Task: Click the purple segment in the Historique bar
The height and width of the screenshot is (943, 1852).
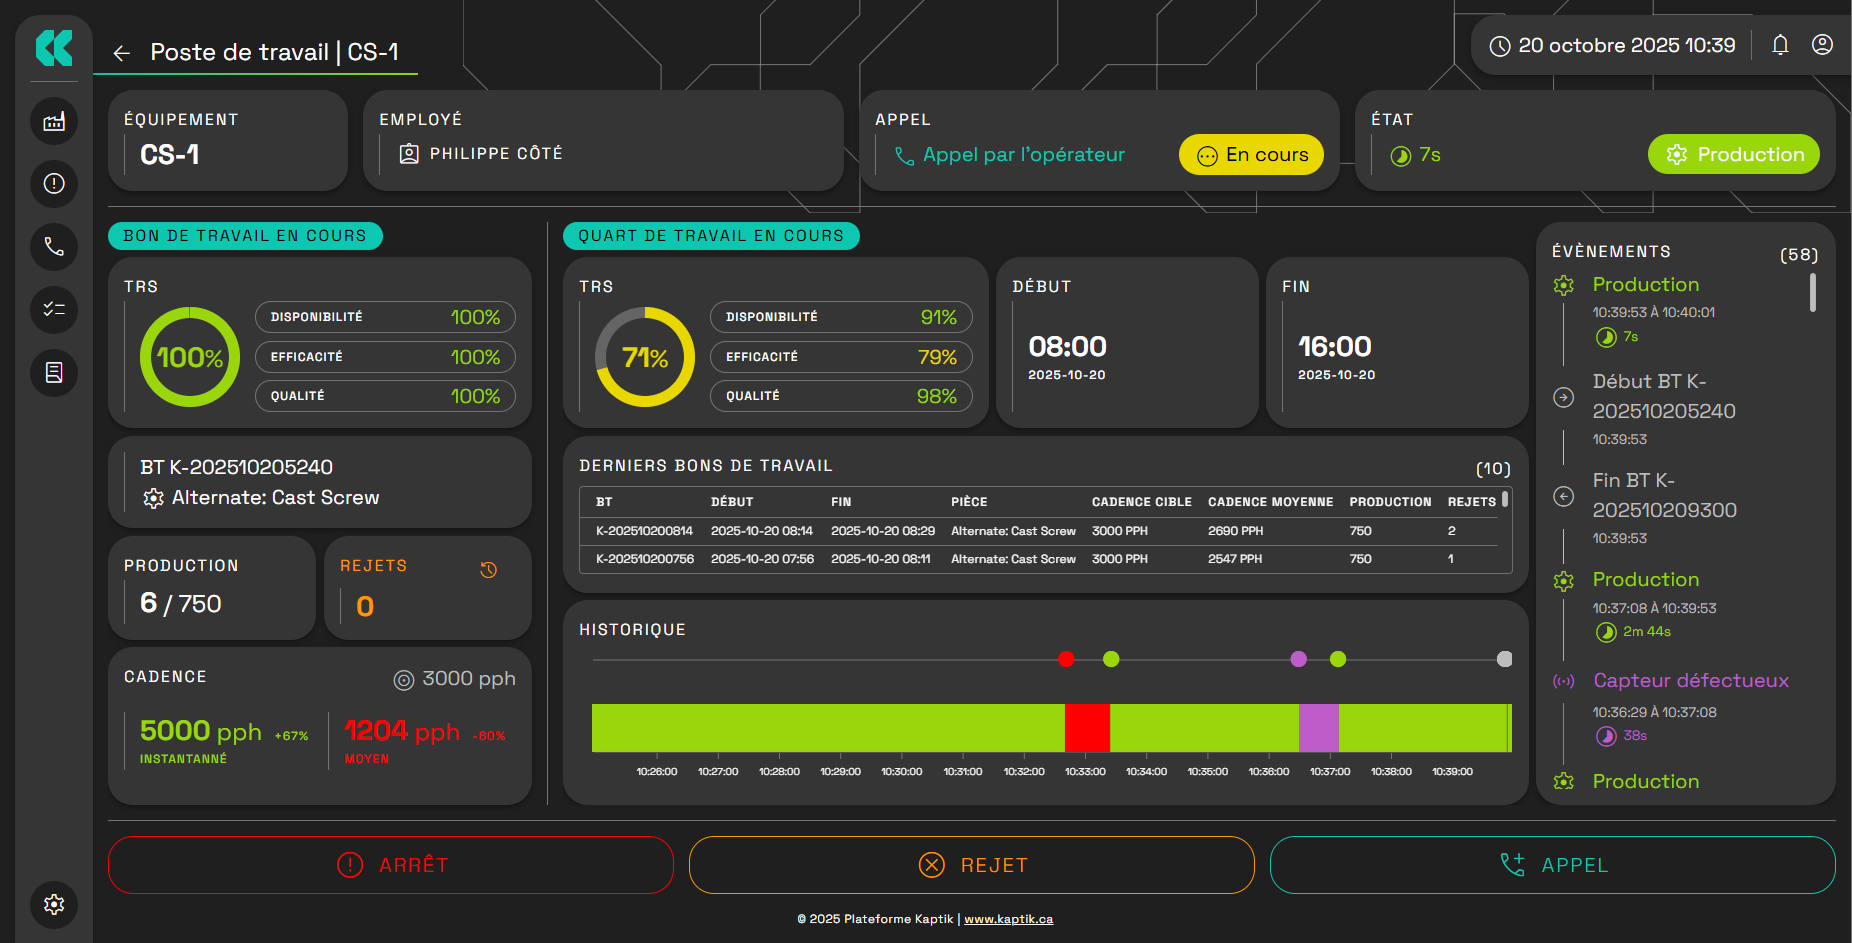Action: pyautogui.click(x=1319, y=728)
